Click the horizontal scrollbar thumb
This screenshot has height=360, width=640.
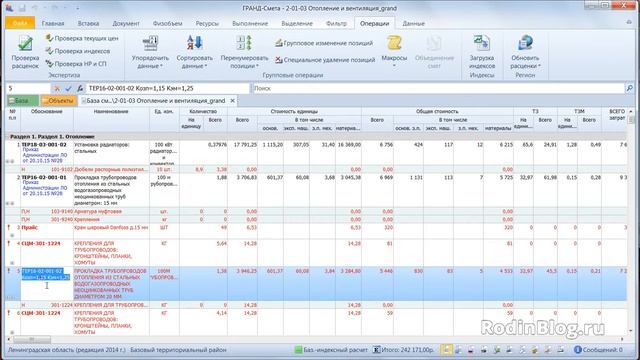click(x=32, y=339)
